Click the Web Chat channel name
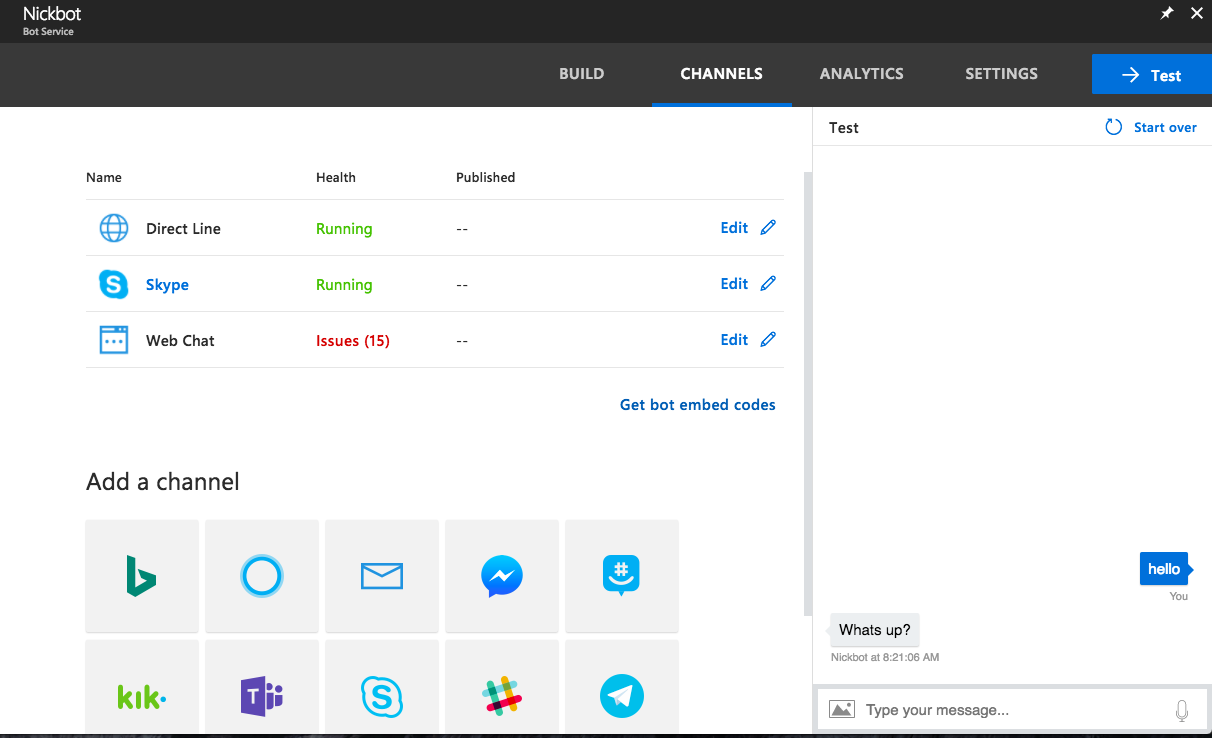 [x=180, y=341]
